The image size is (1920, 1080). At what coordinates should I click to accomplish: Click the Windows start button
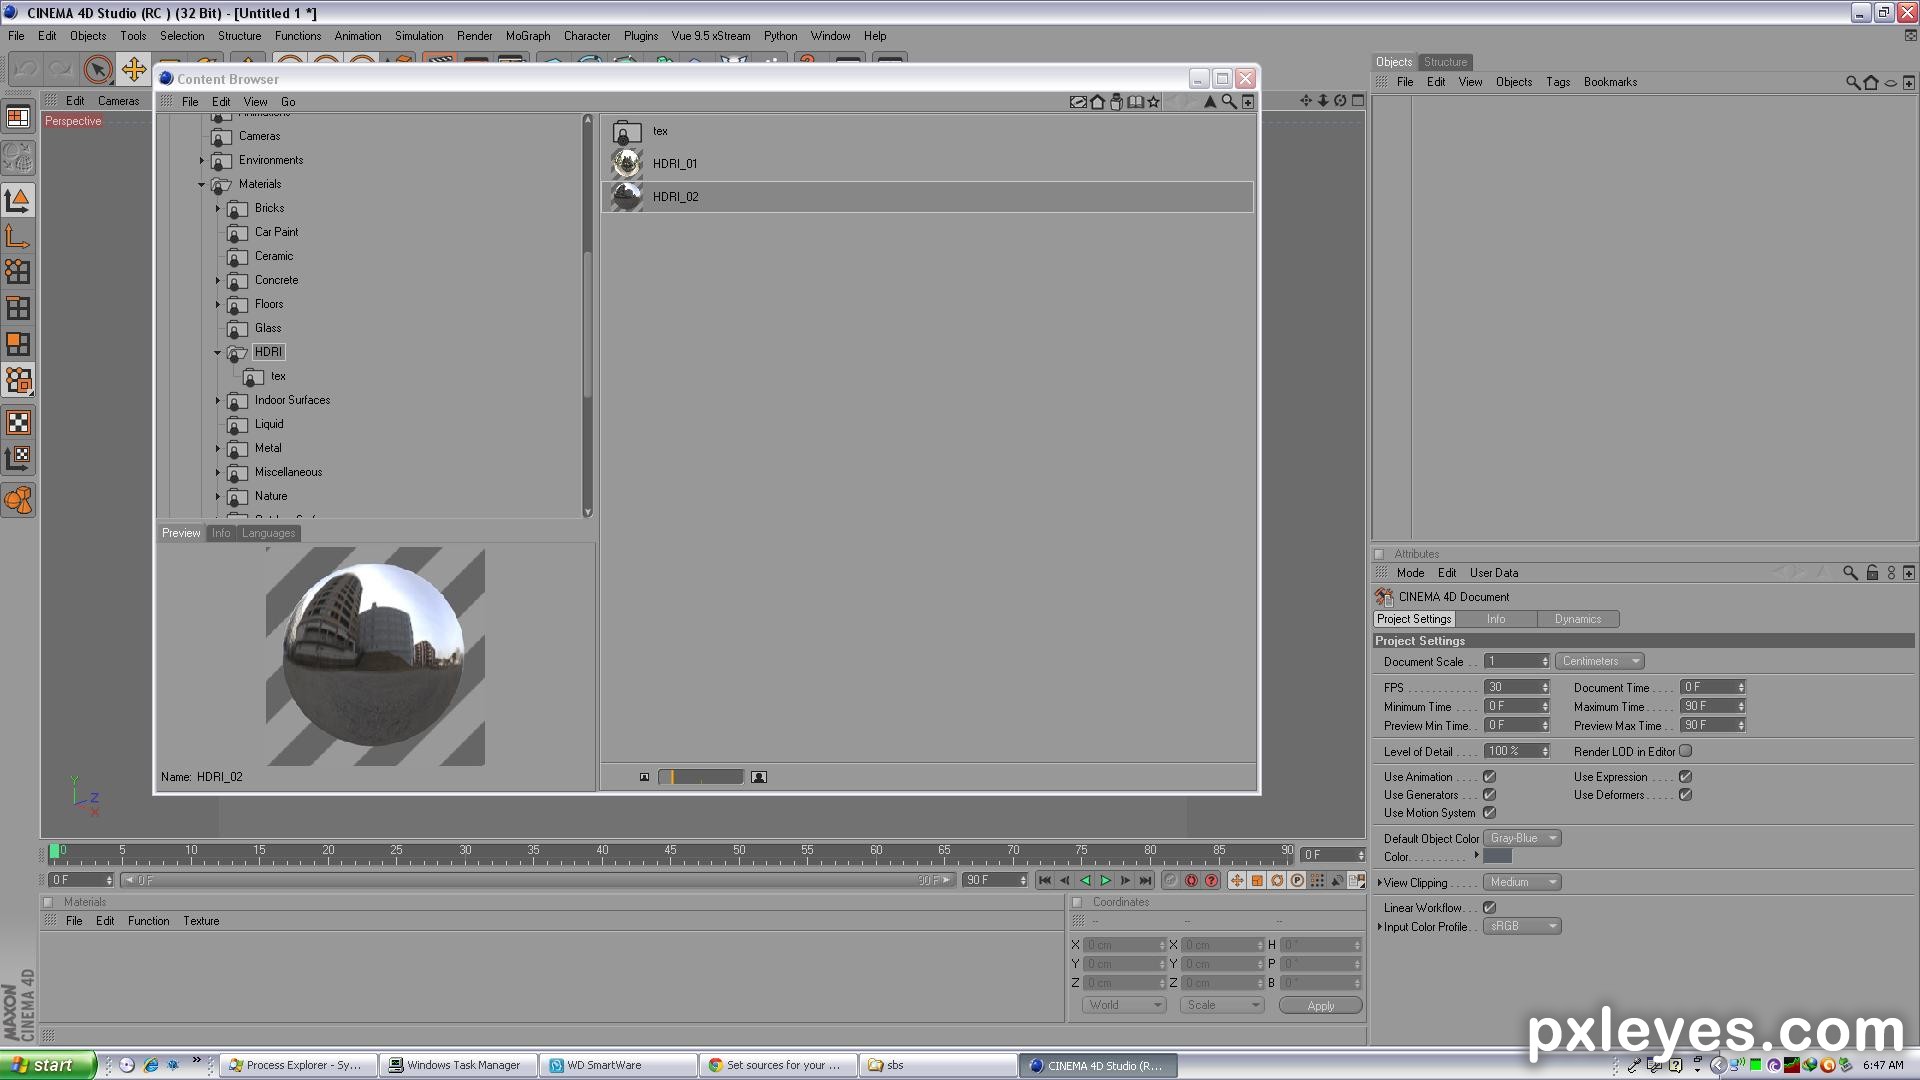pos(48,1065)
